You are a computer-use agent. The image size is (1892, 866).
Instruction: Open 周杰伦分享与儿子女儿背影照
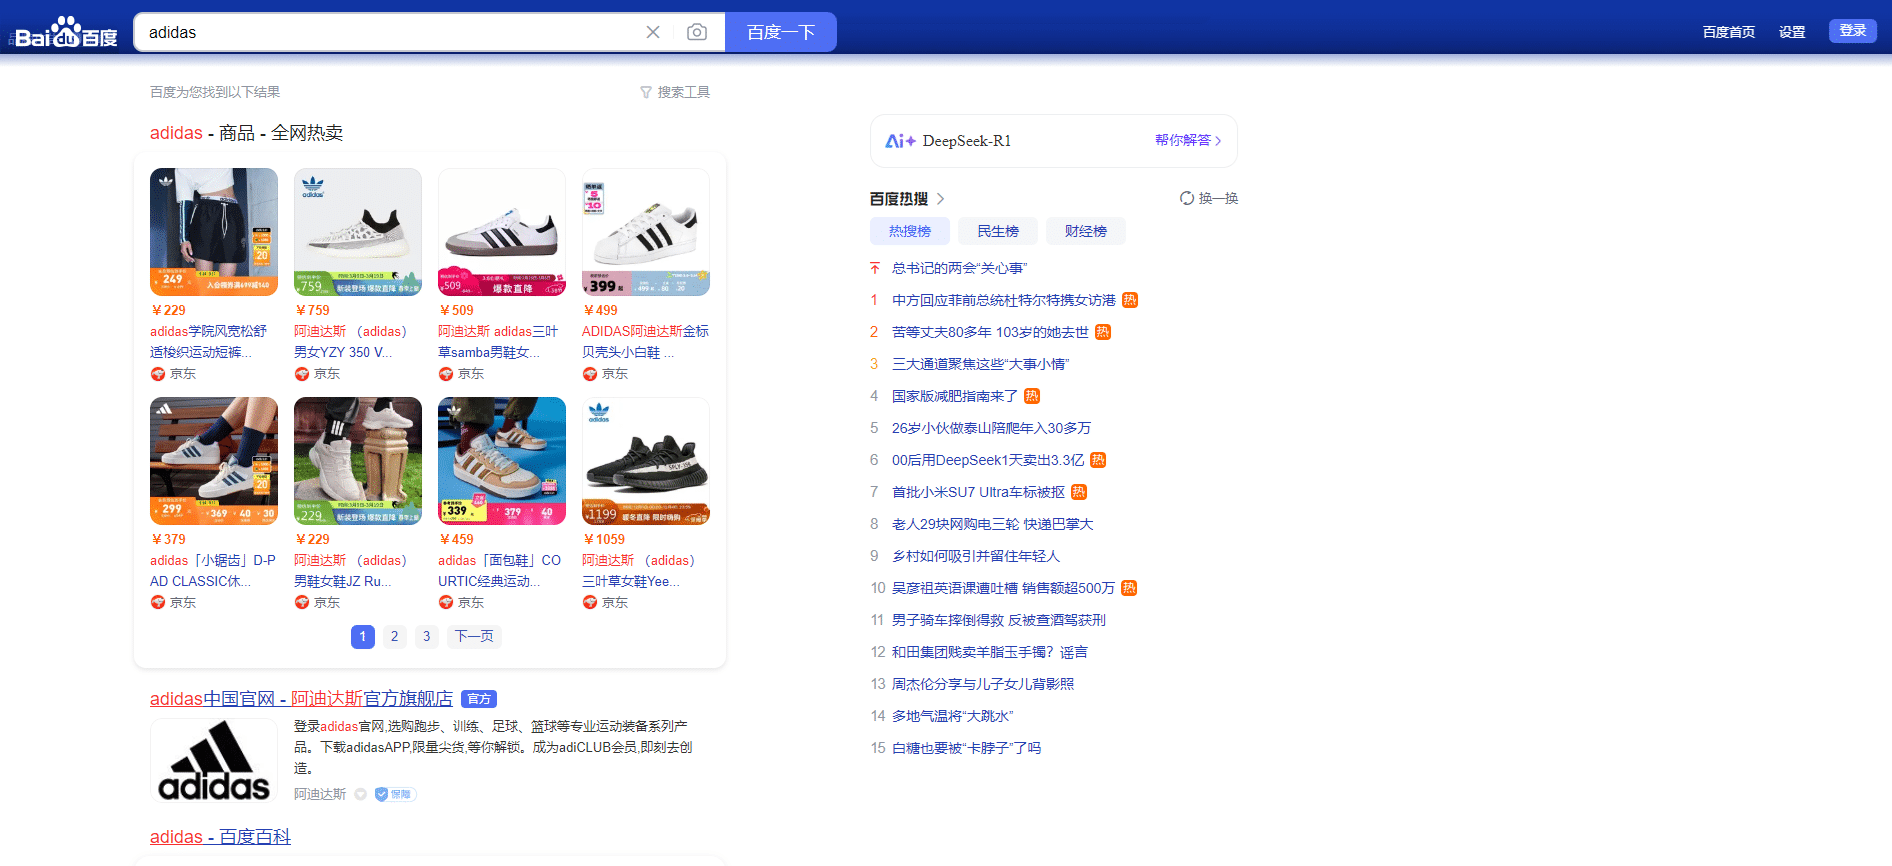coord(983,684)
